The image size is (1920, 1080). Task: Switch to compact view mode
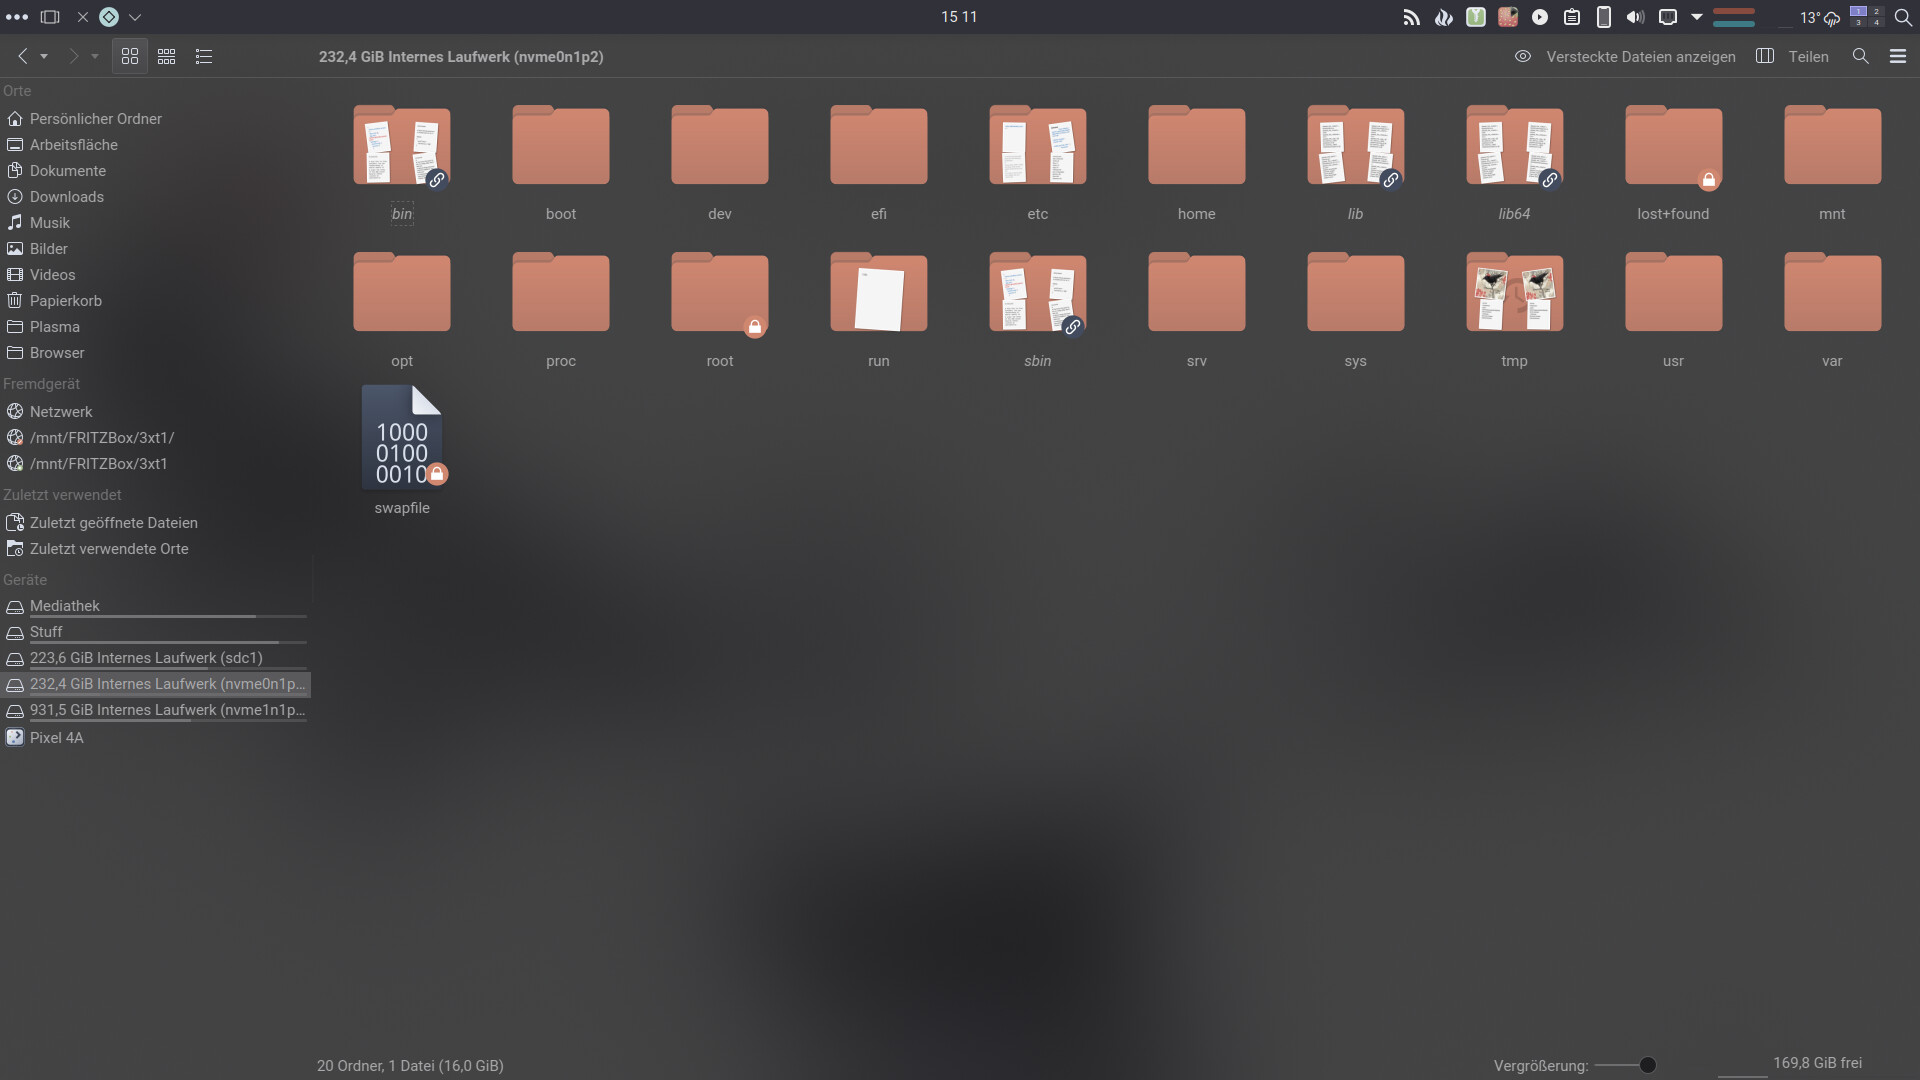tap(167, 57)
